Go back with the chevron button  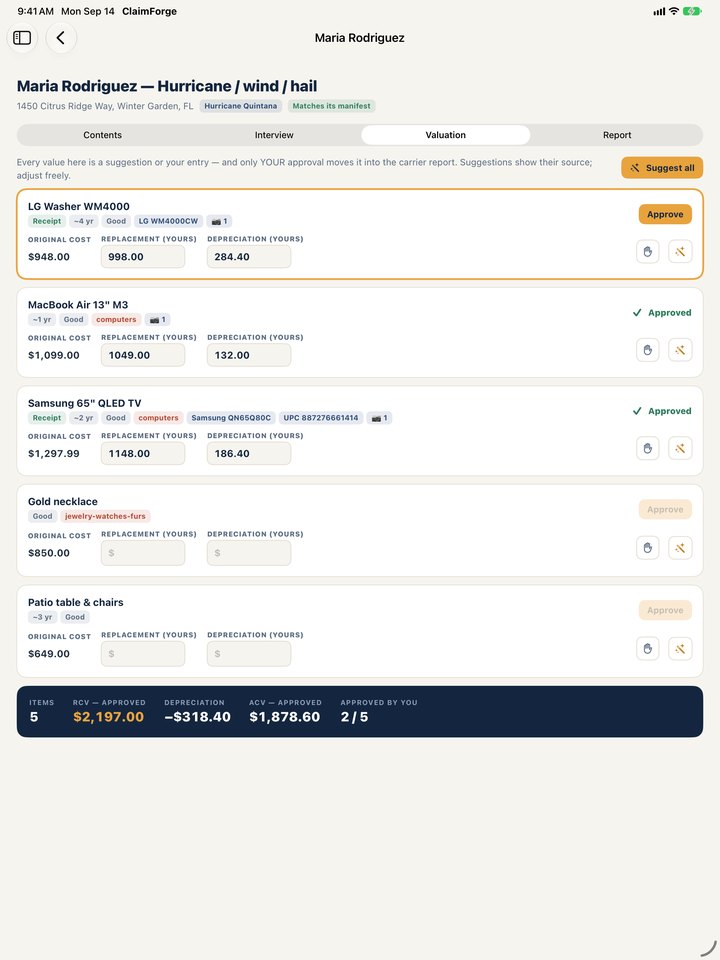click(61, 38)
